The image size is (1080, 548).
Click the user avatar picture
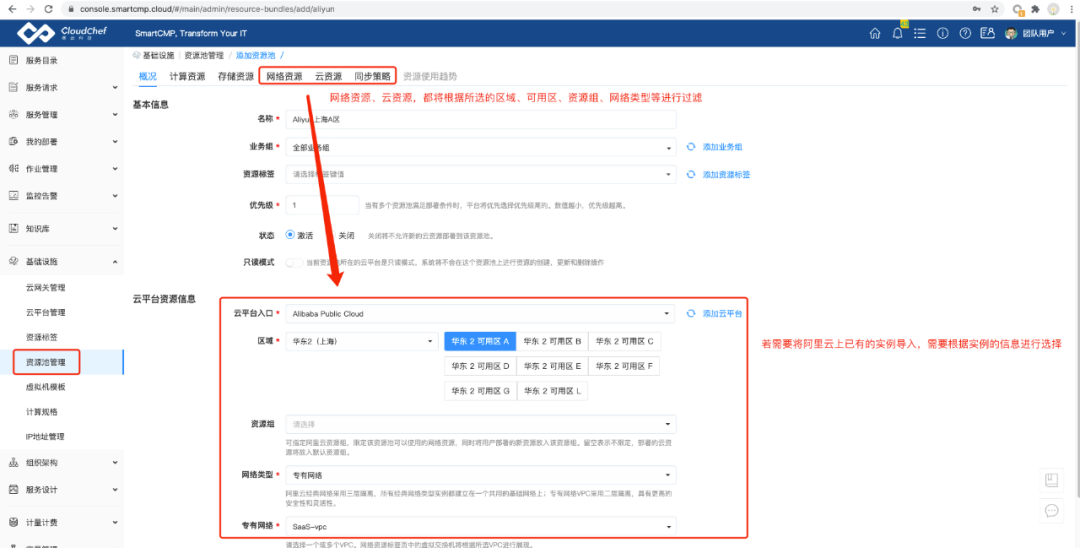pyautogui.click(x=1011, y=33)
